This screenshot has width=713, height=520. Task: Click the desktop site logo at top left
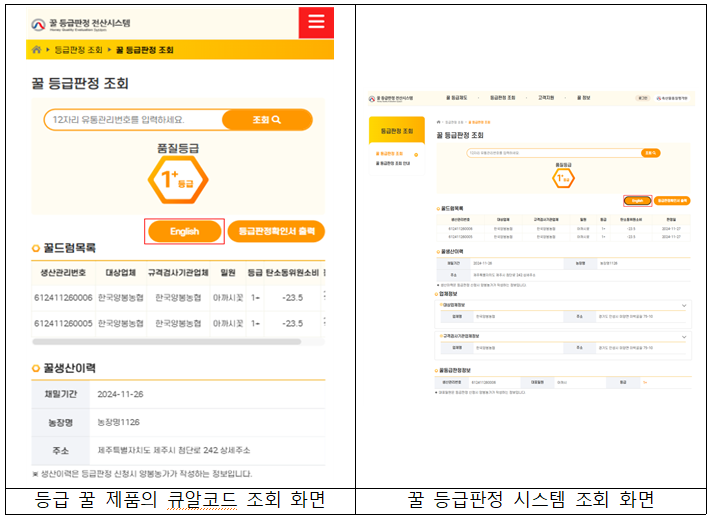click(x=390, y=98)
